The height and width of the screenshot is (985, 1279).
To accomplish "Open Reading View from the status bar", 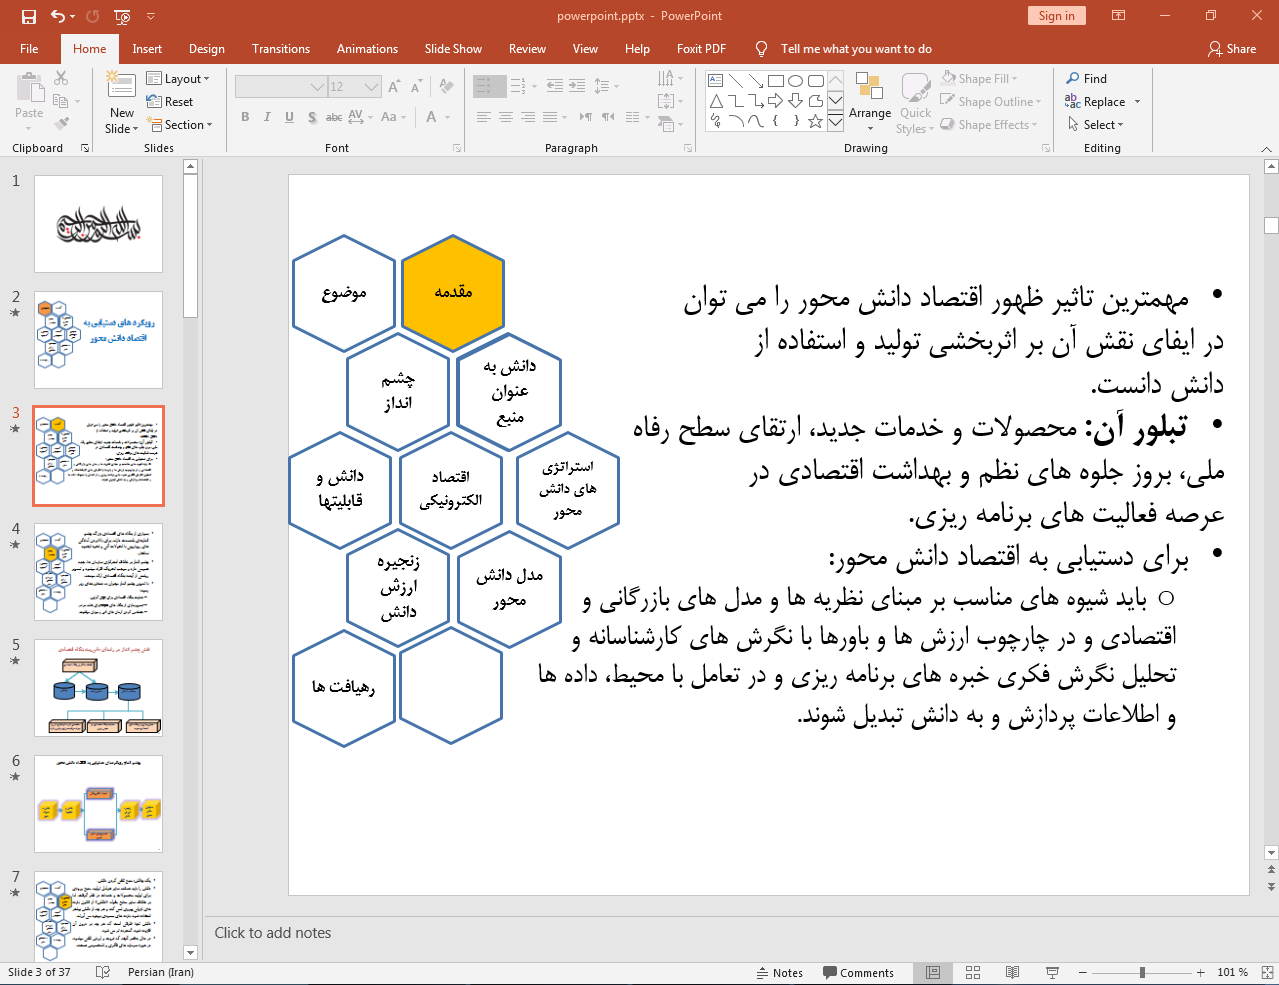I will pos(1012,972).
